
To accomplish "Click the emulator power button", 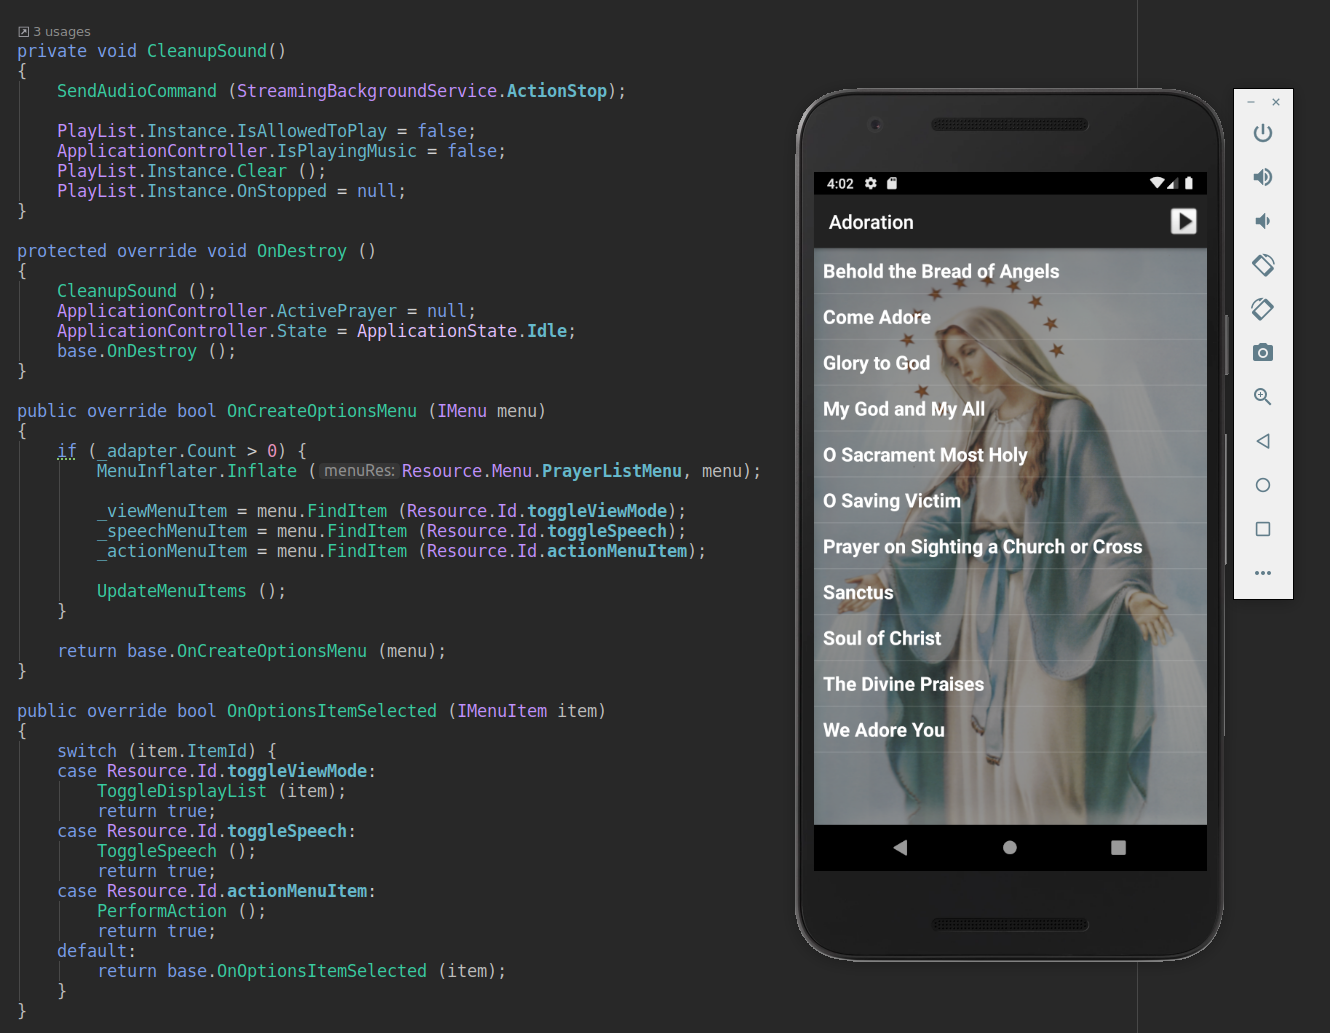I will point(1263,133).
